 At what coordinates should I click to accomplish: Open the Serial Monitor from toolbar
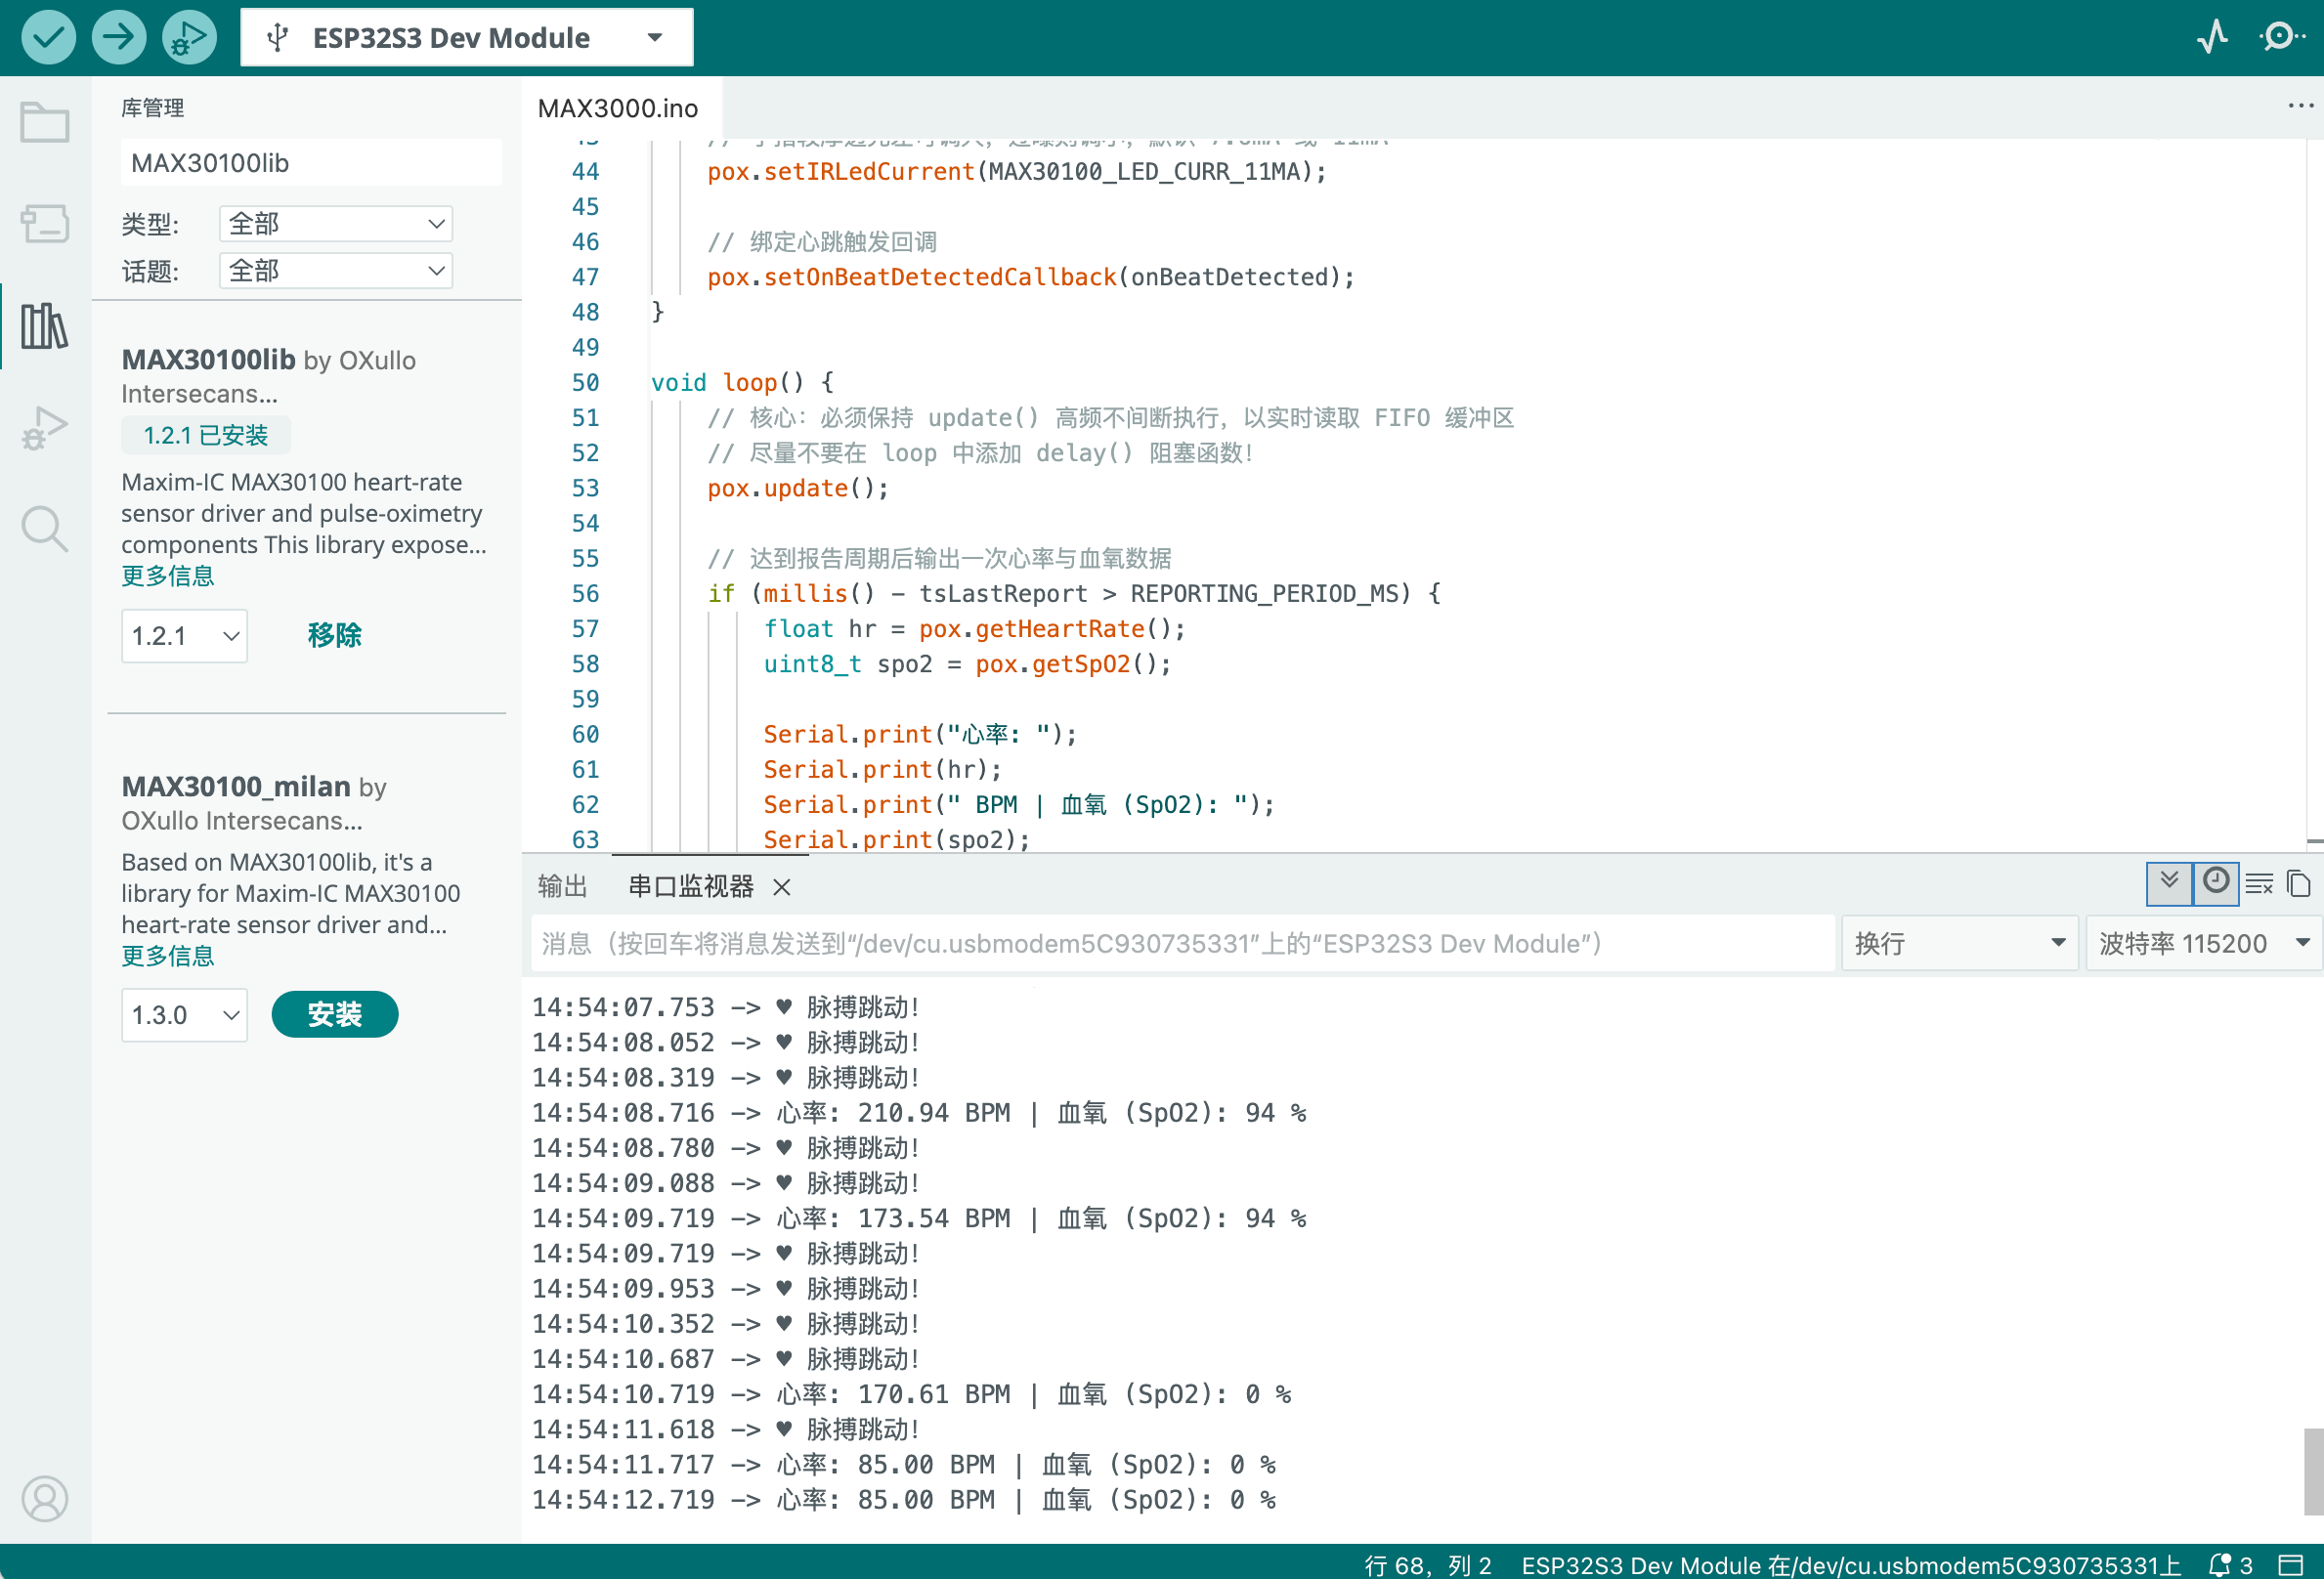point(2281,38)
